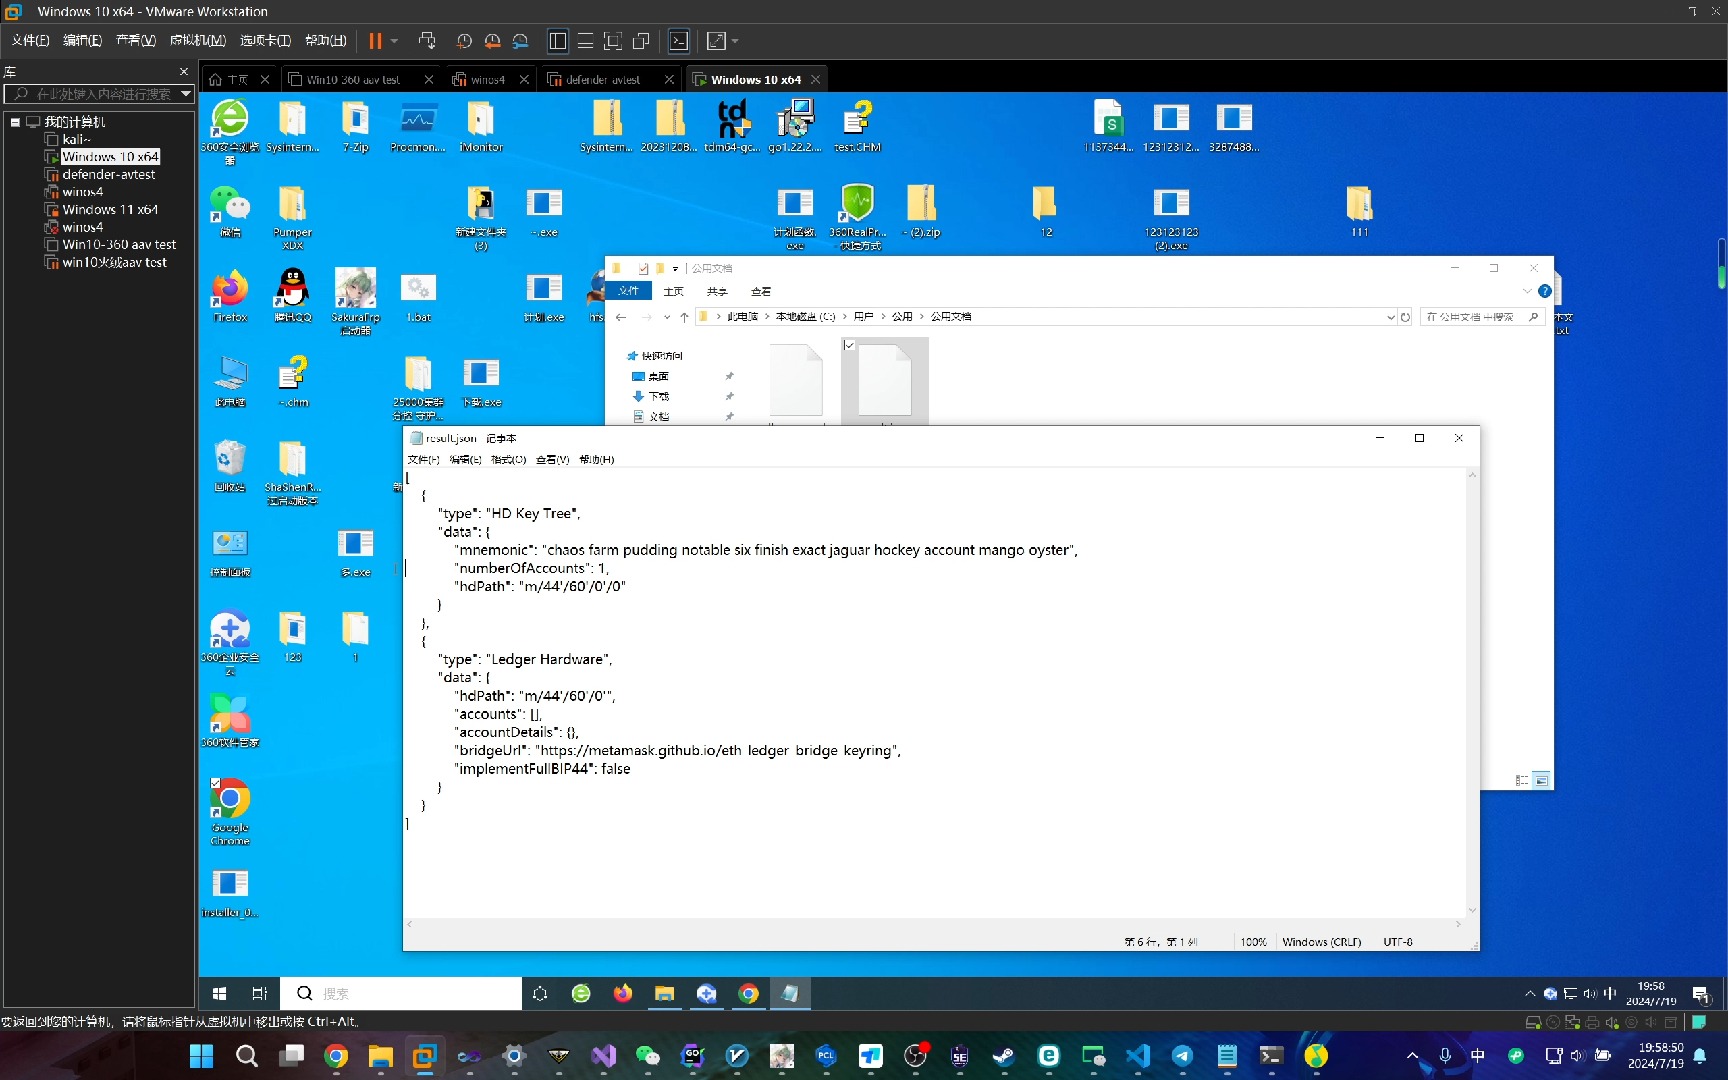
Task: Switch to the winos4 VM tab
Action: [x=487, y=80]
